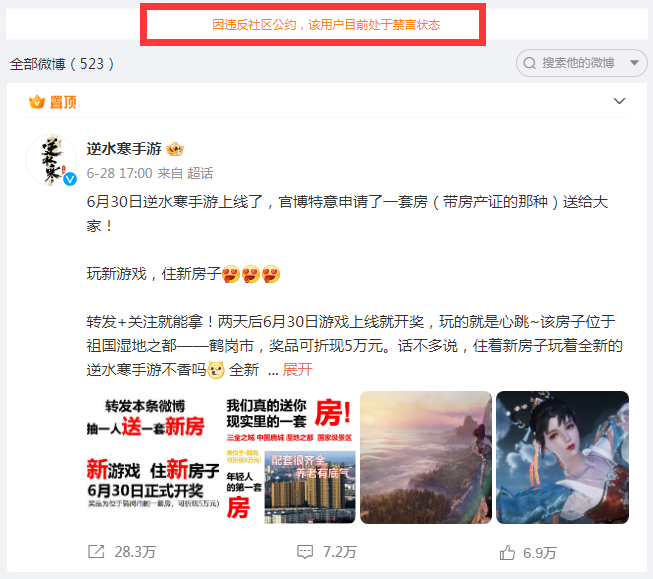653x579 pixels.
Task: Open the pinned post options chevron
Action: 619,101
